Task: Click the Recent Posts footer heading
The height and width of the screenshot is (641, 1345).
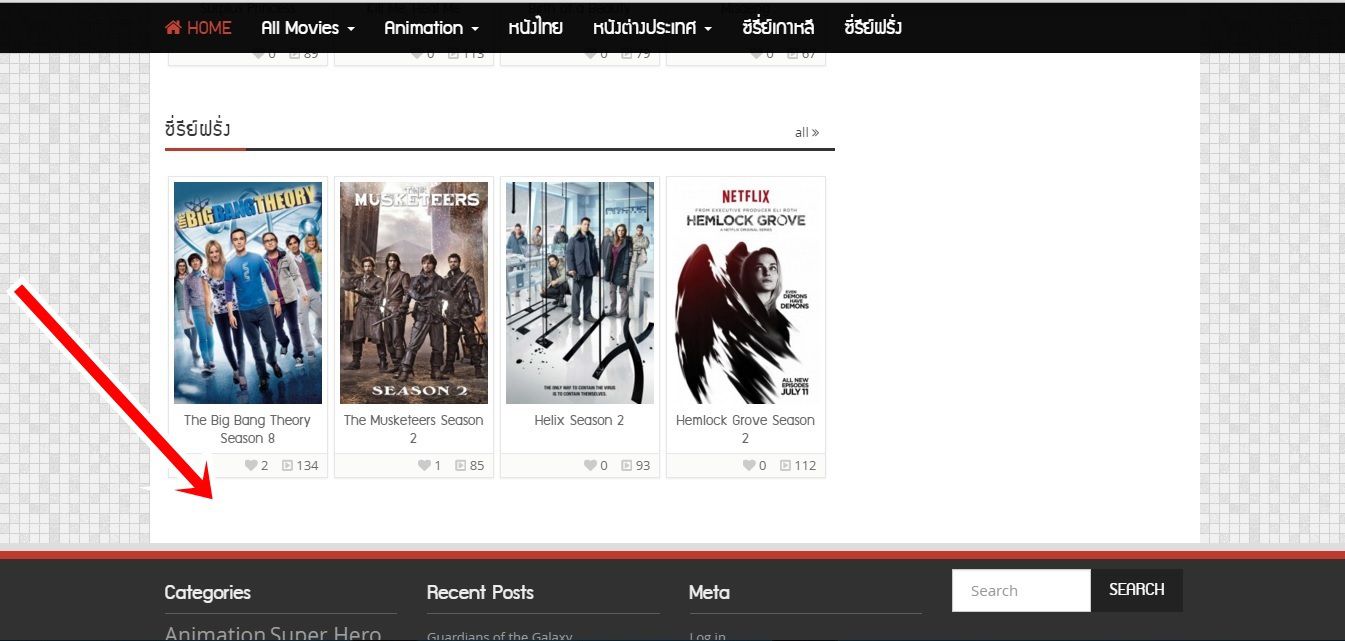Action: coord(480,592)
